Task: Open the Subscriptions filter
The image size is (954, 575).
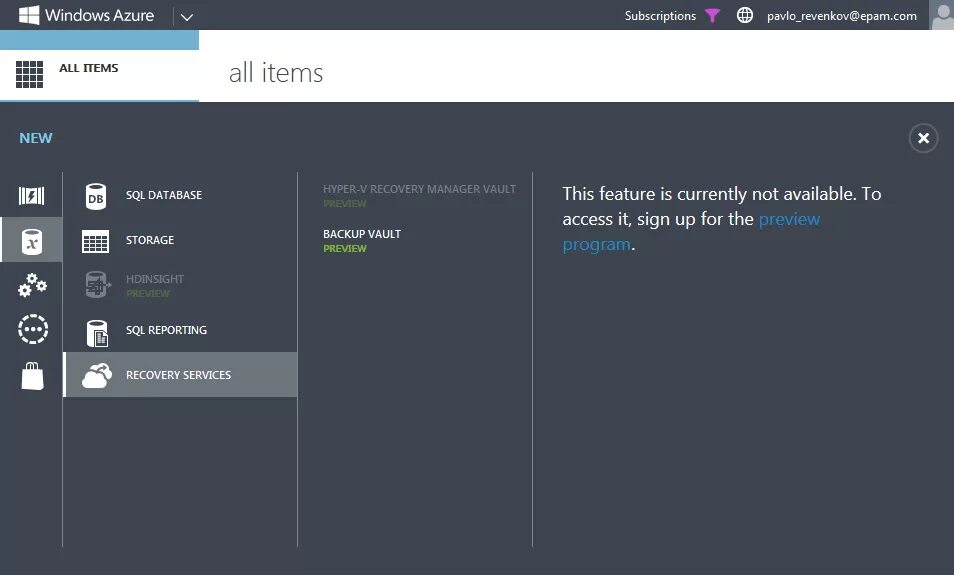Action: point(660,16)
